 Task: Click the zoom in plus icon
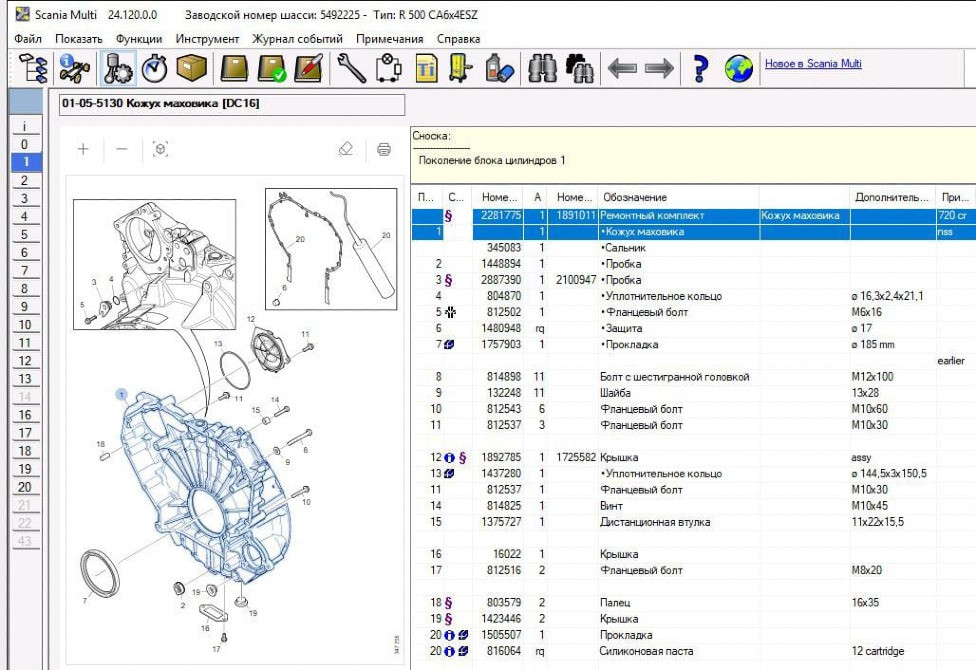pos(83,149)
